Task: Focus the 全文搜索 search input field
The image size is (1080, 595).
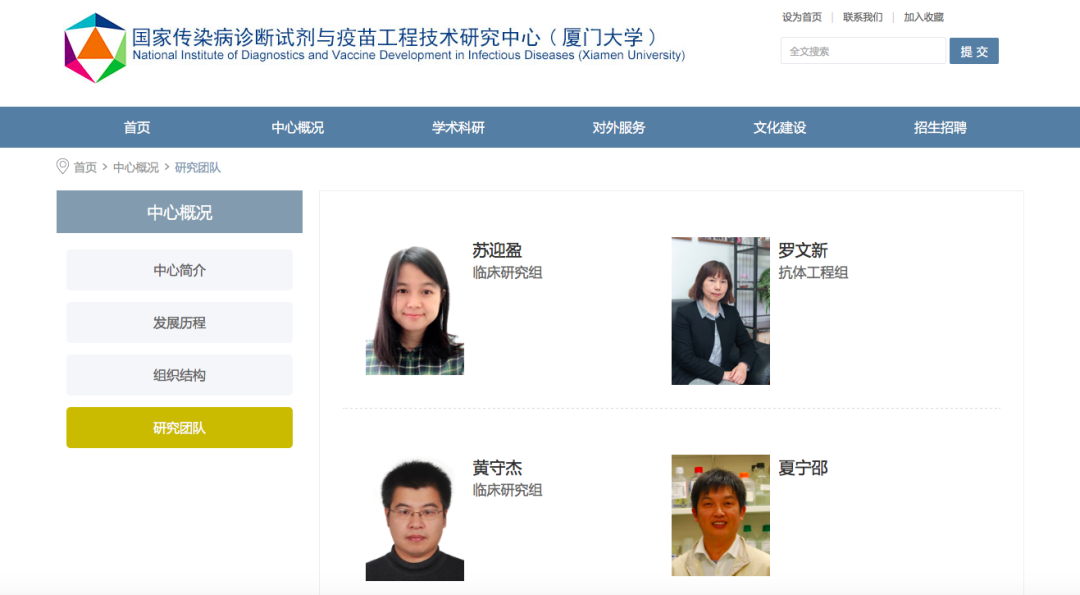Action: click(863, 51)
